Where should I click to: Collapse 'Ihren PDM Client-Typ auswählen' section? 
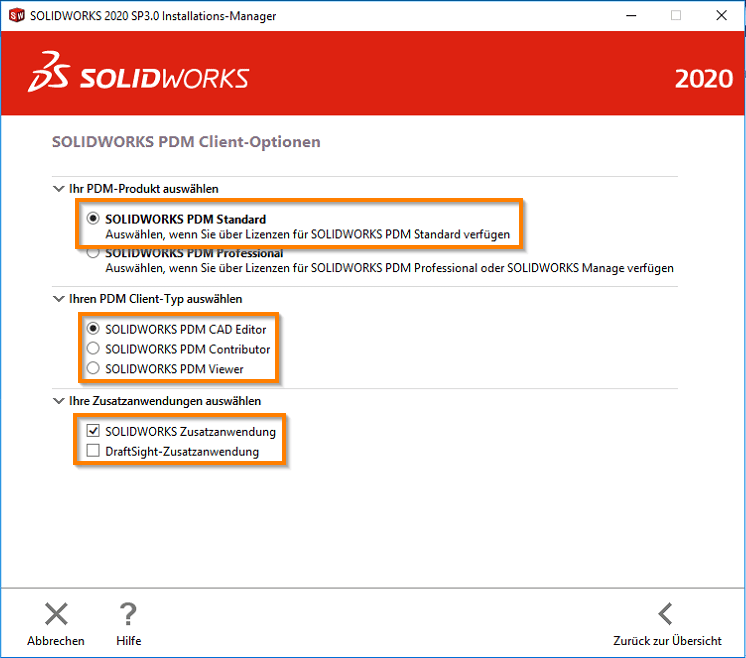pyautogui.click(x=59, y=299)
